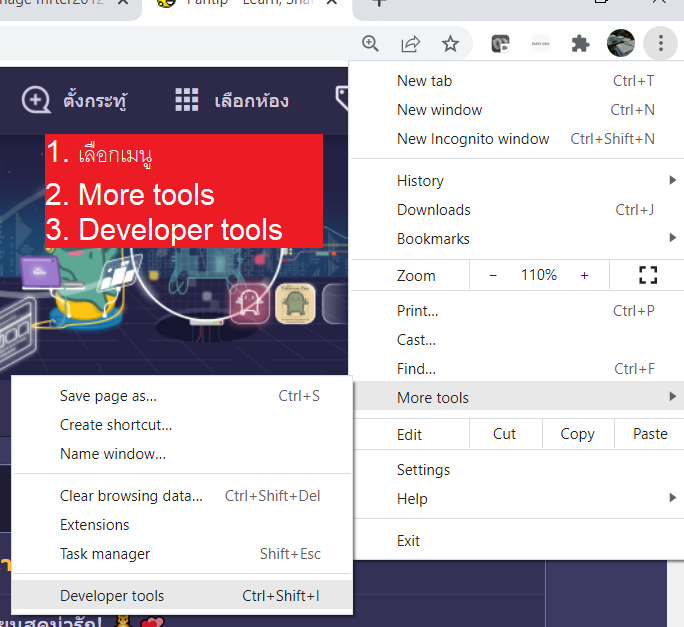Click the Copy button in Edit row
The height and width of the screenshot is (627, 684).
[x=577, y=434]
